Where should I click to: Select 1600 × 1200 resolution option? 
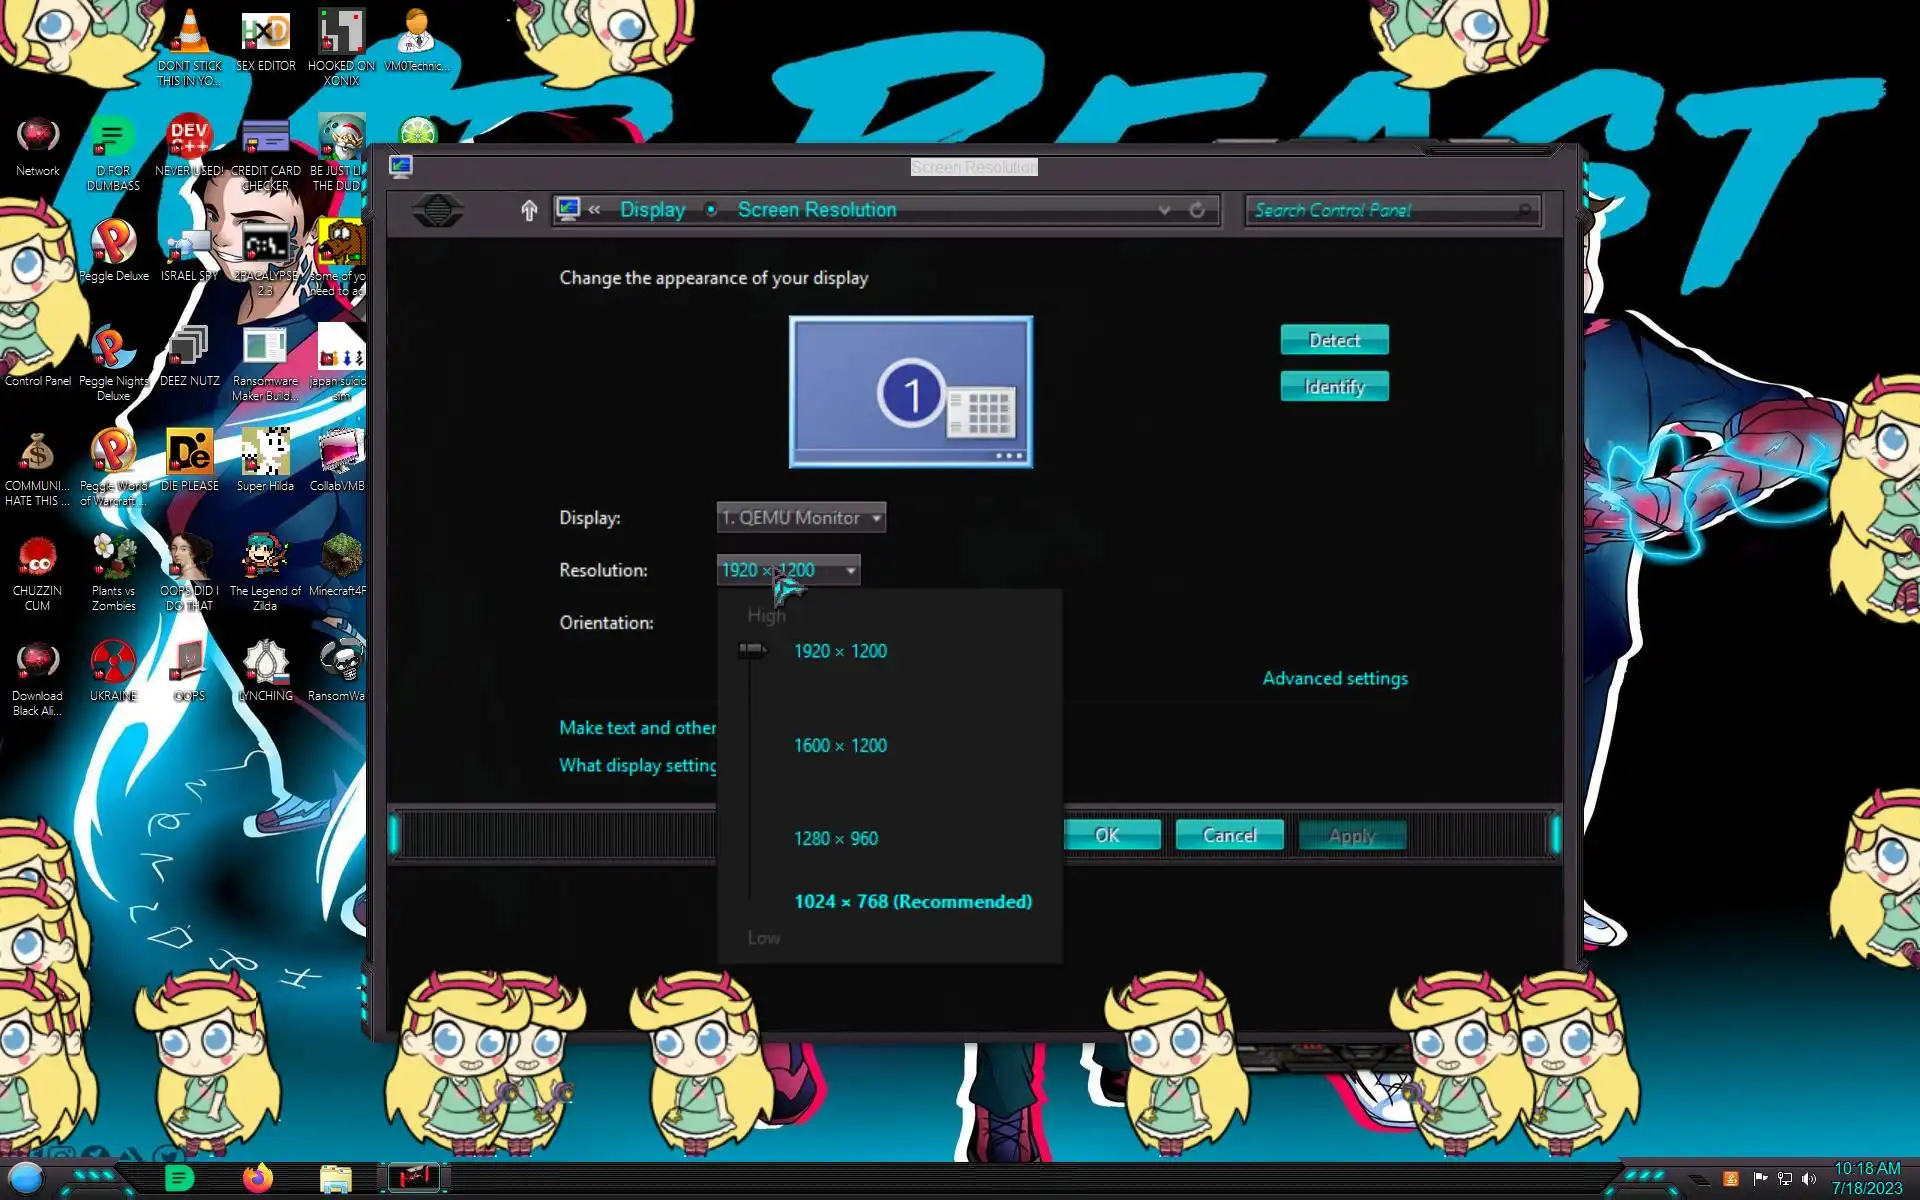pos(840,746)
